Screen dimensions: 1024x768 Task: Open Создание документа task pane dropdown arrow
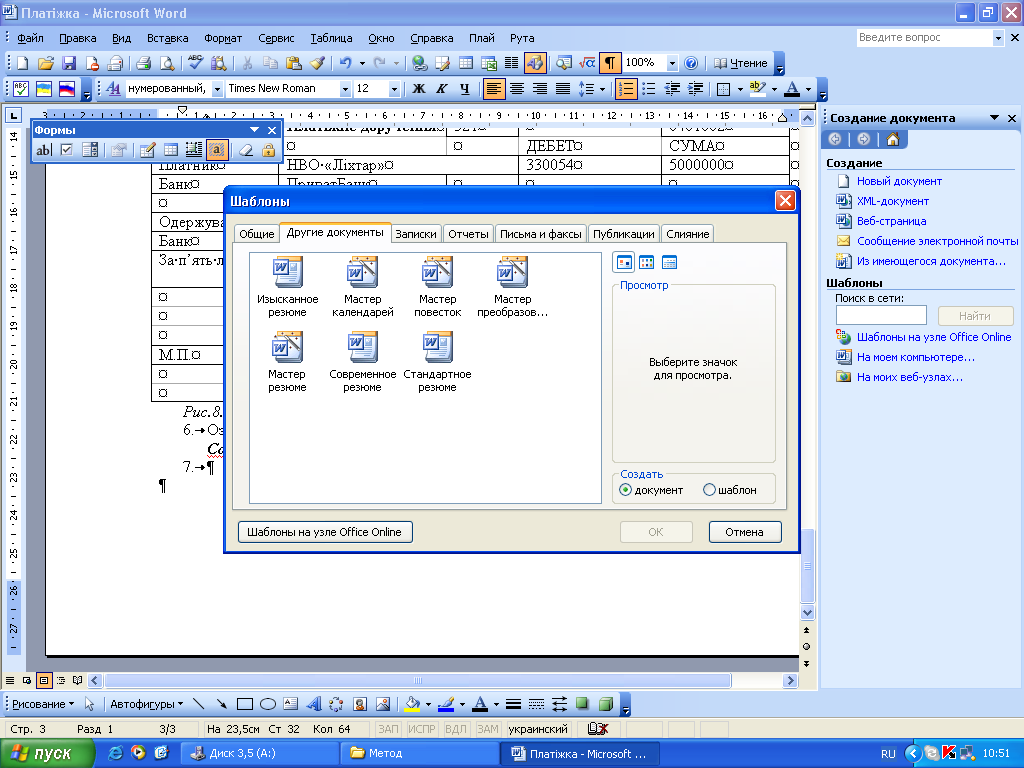[994, 118]
